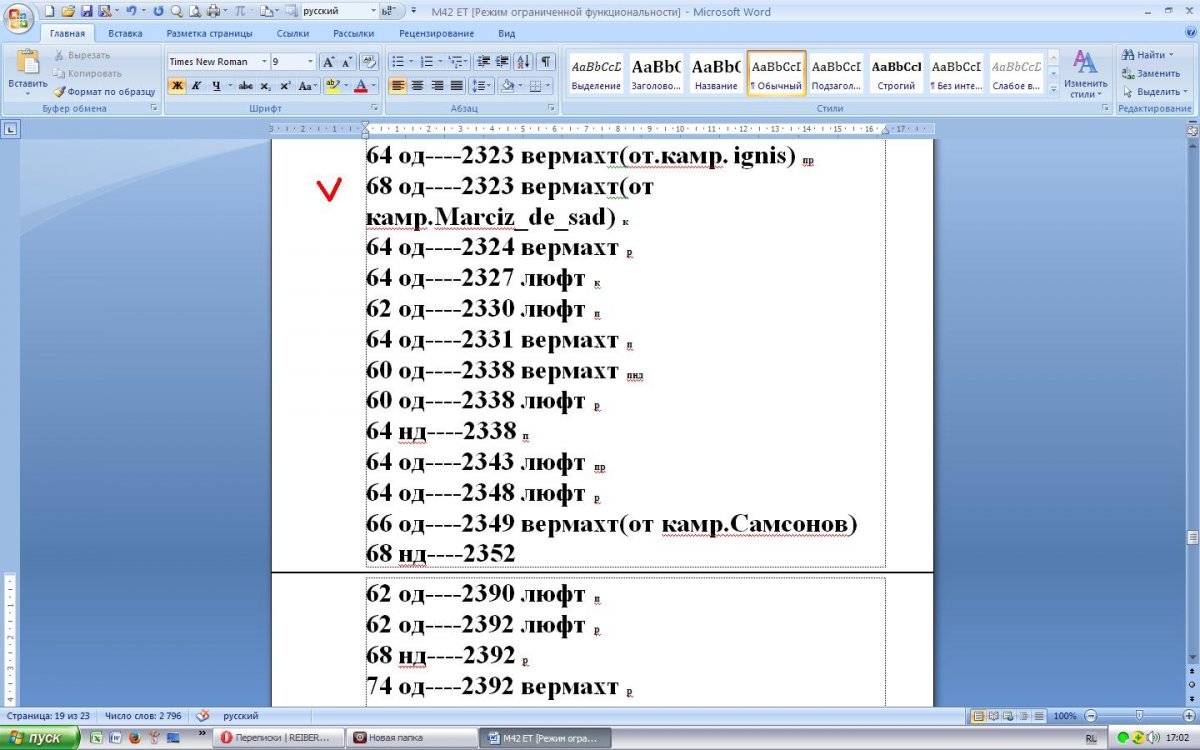Click the Format Painter (Формат по образцу) button
Viewport: 1200px width, 750px height.
pyautogui.click(x=104, y=91)
